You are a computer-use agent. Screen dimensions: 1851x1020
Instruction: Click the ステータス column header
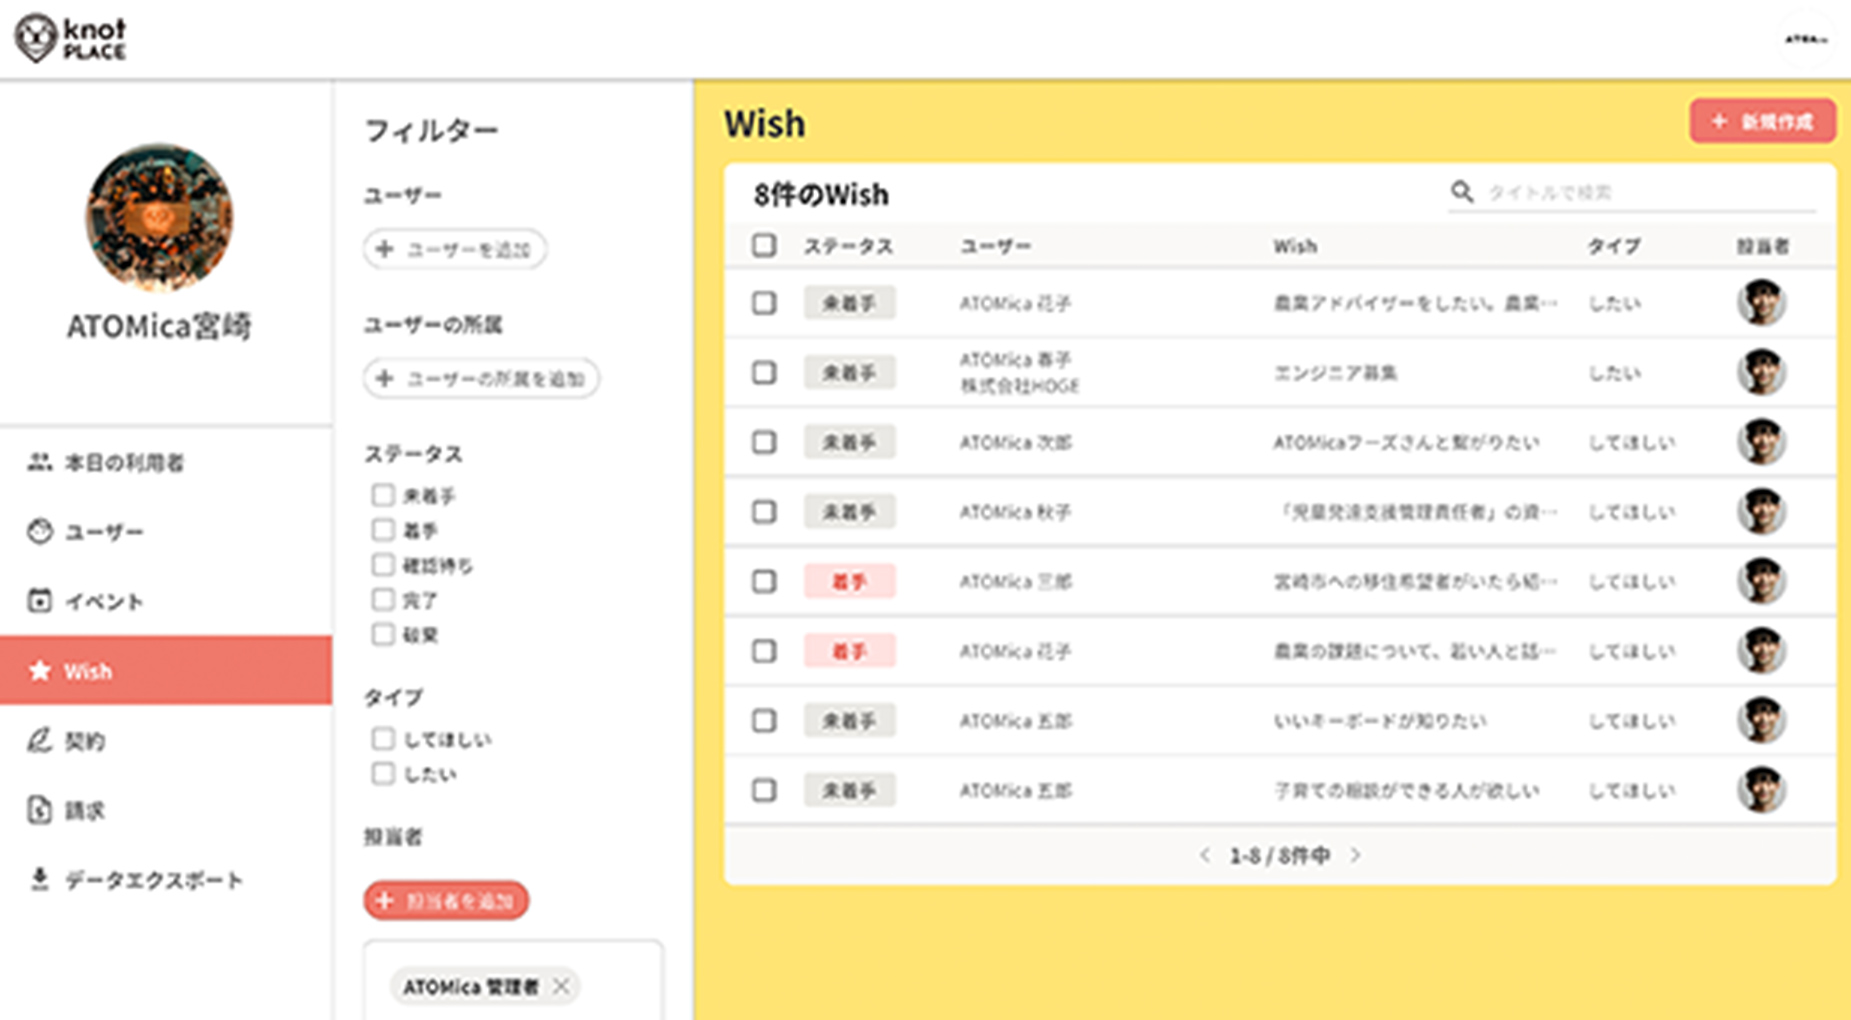[x=848, y=246]
